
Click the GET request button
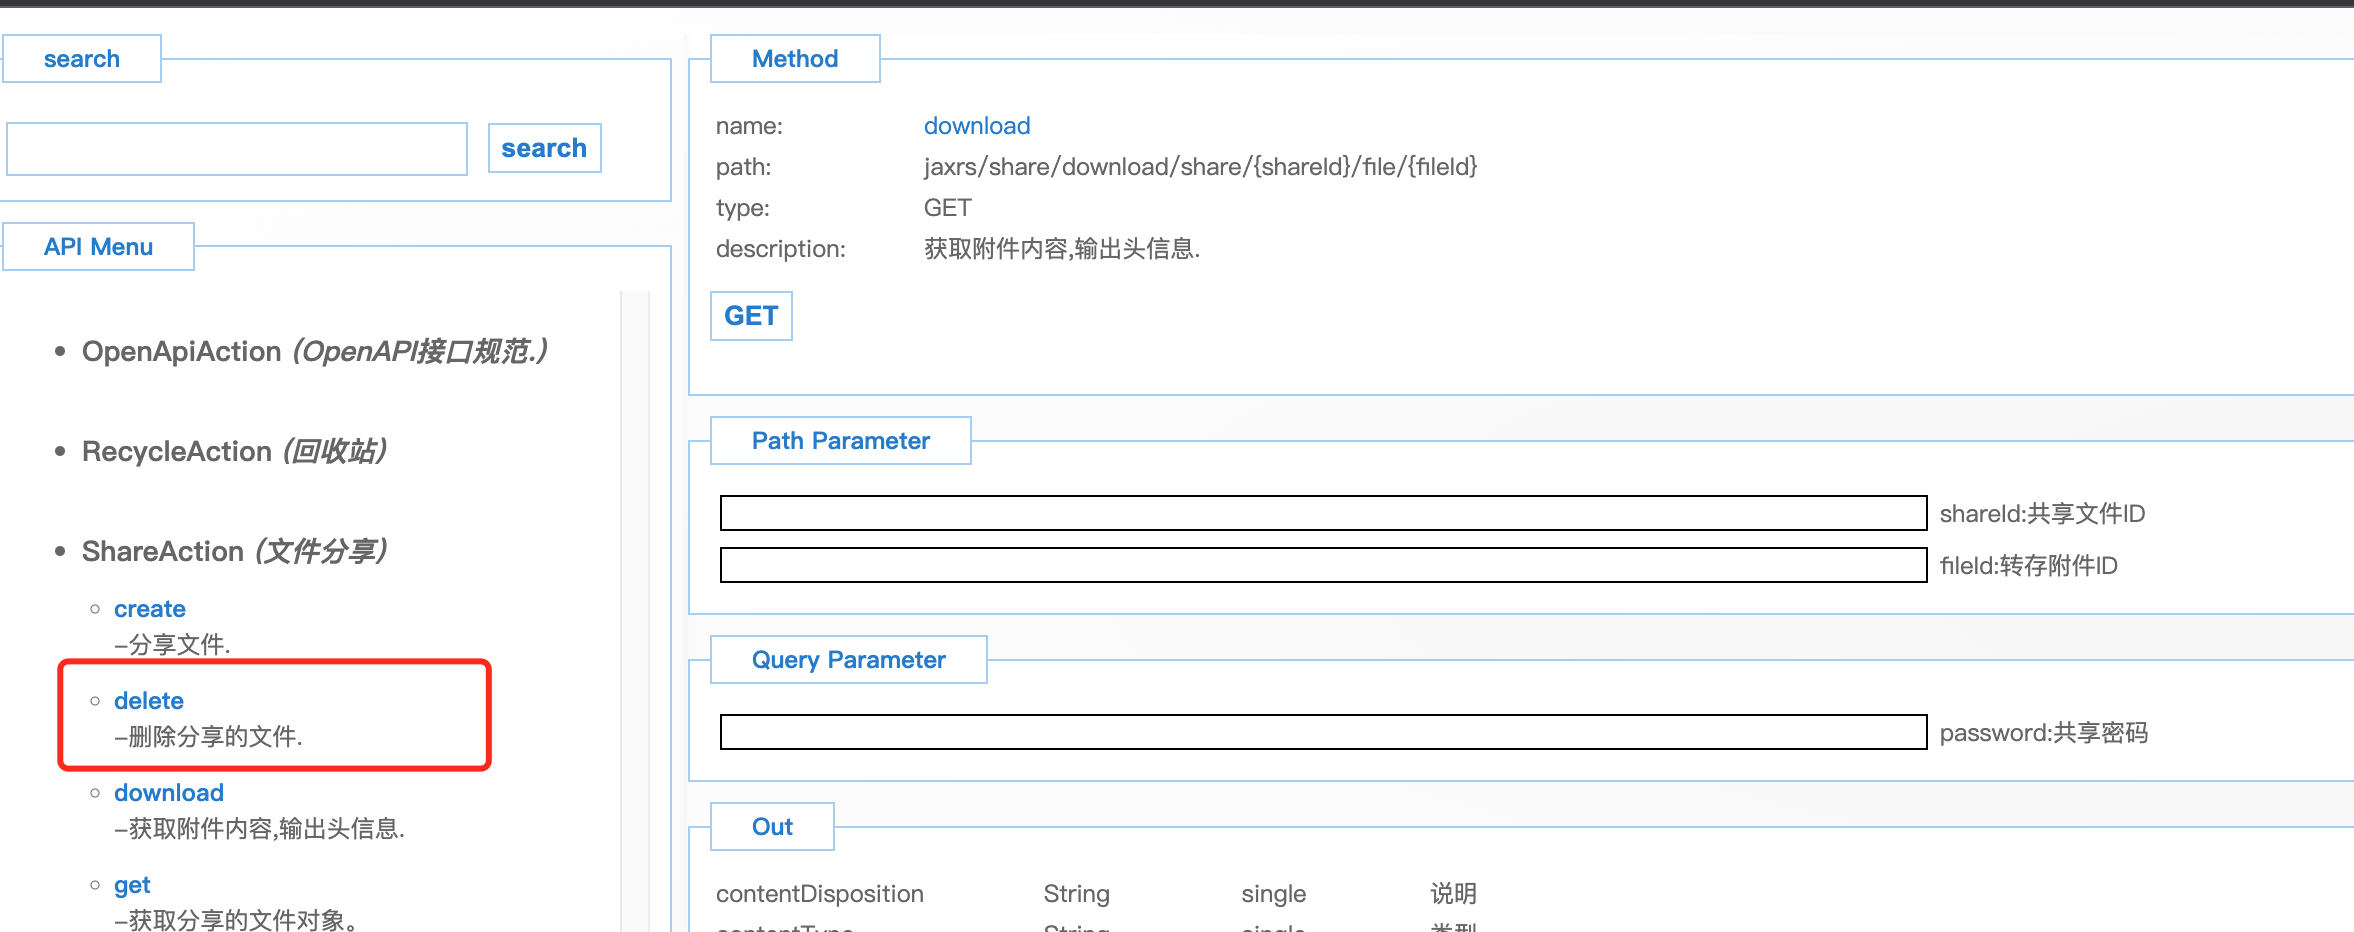(x=751, y=316)
